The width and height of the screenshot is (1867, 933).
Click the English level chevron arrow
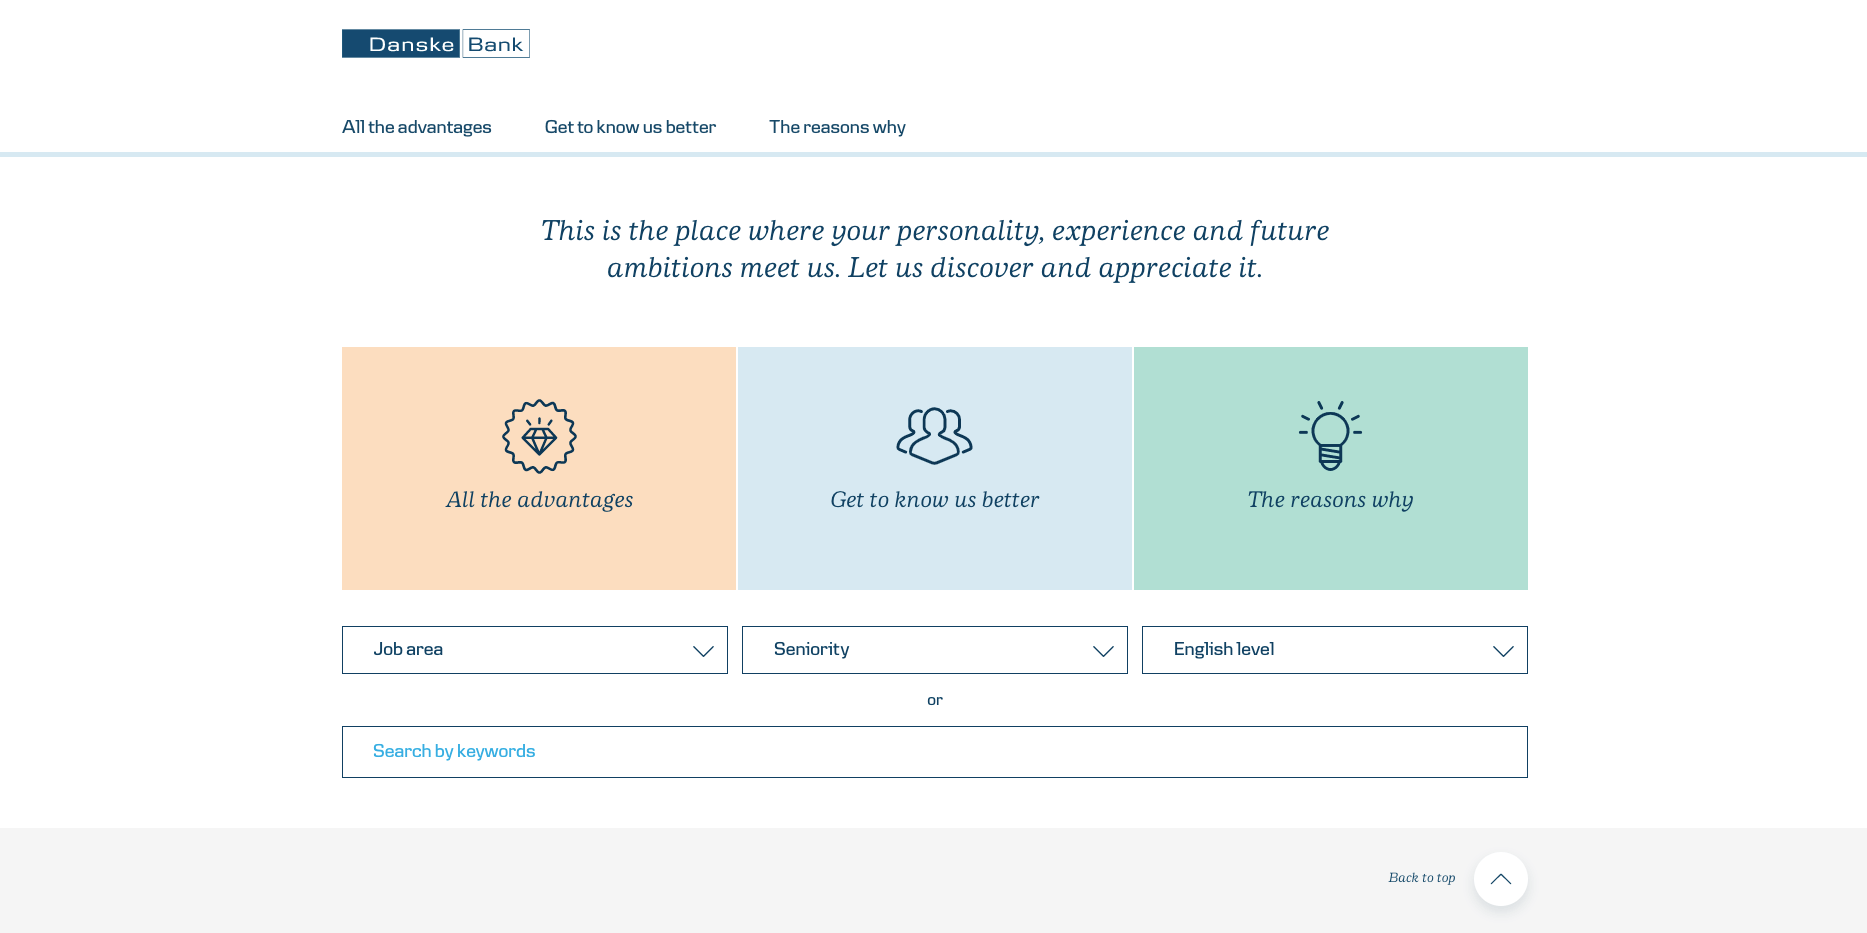tap(1503, 651)
